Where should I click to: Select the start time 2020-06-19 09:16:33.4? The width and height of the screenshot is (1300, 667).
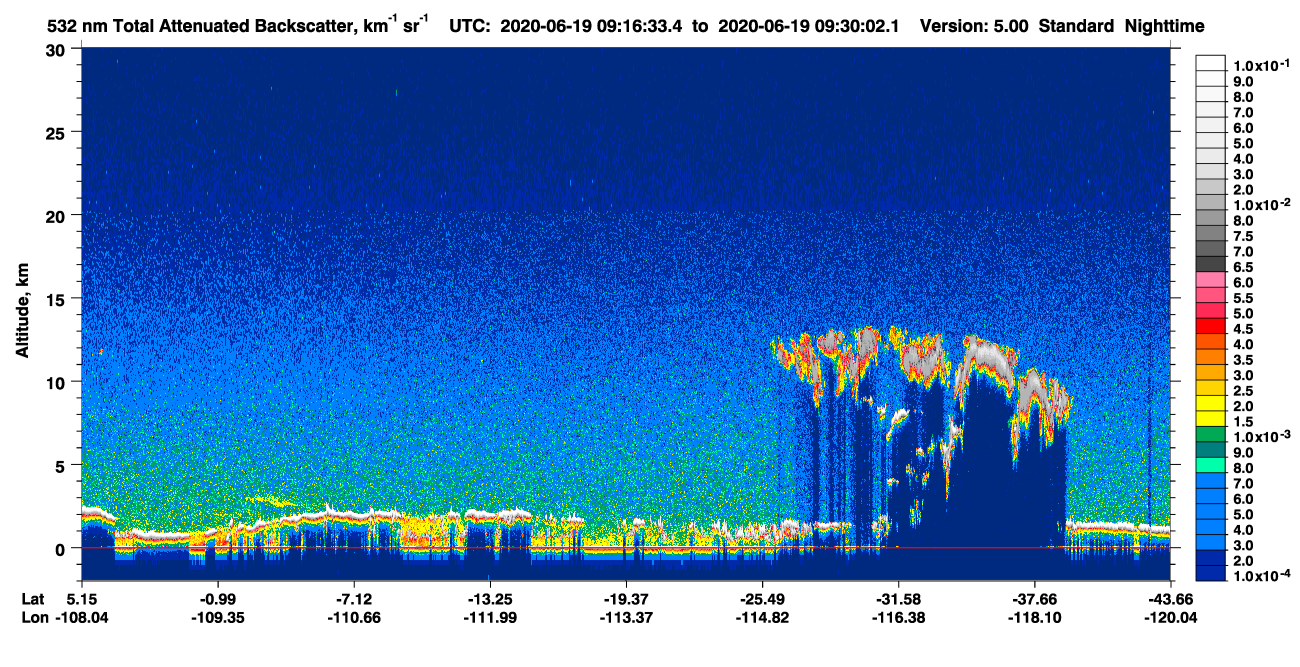(x=594, y=27)
